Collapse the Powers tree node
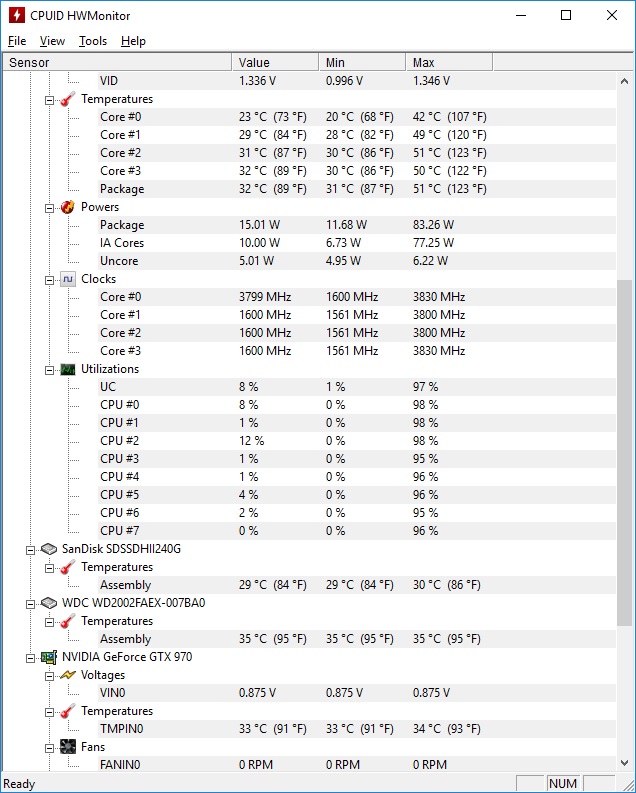Viewport: 636px width, 793px height. click(x=50, y=208)
